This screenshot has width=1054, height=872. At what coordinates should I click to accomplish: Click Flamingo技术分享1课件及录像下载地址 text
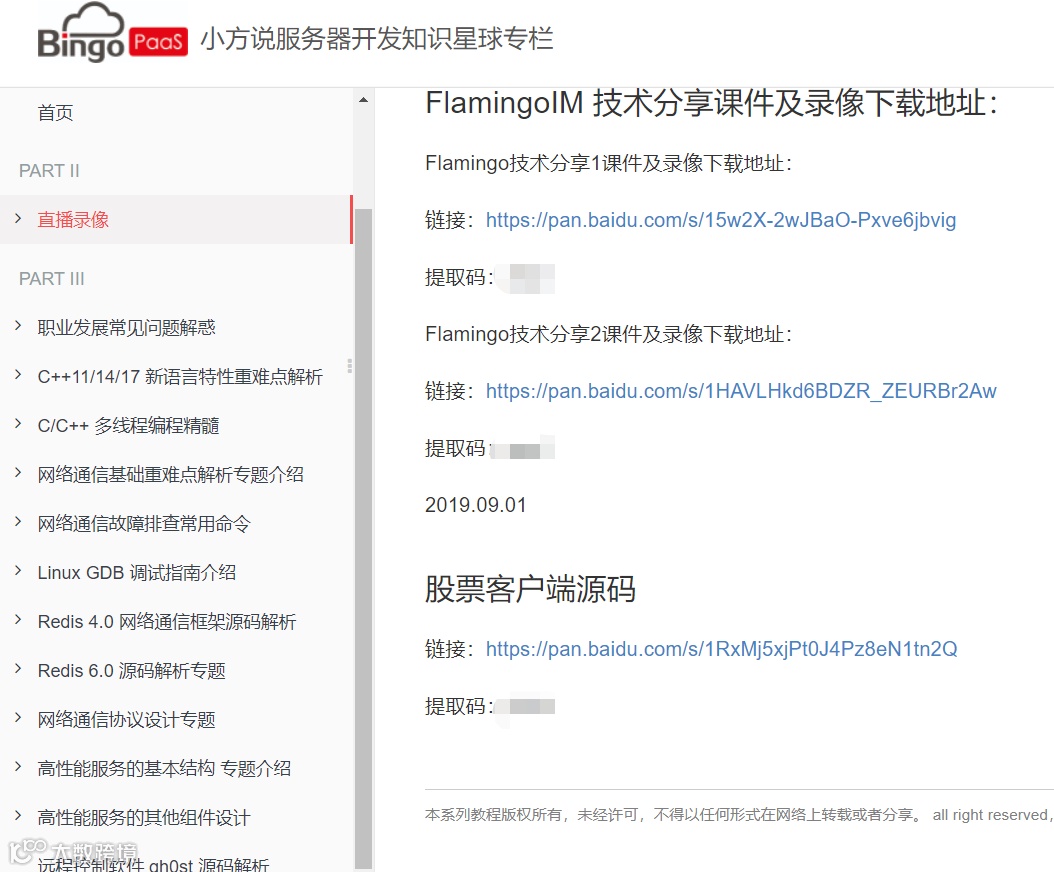609,163
